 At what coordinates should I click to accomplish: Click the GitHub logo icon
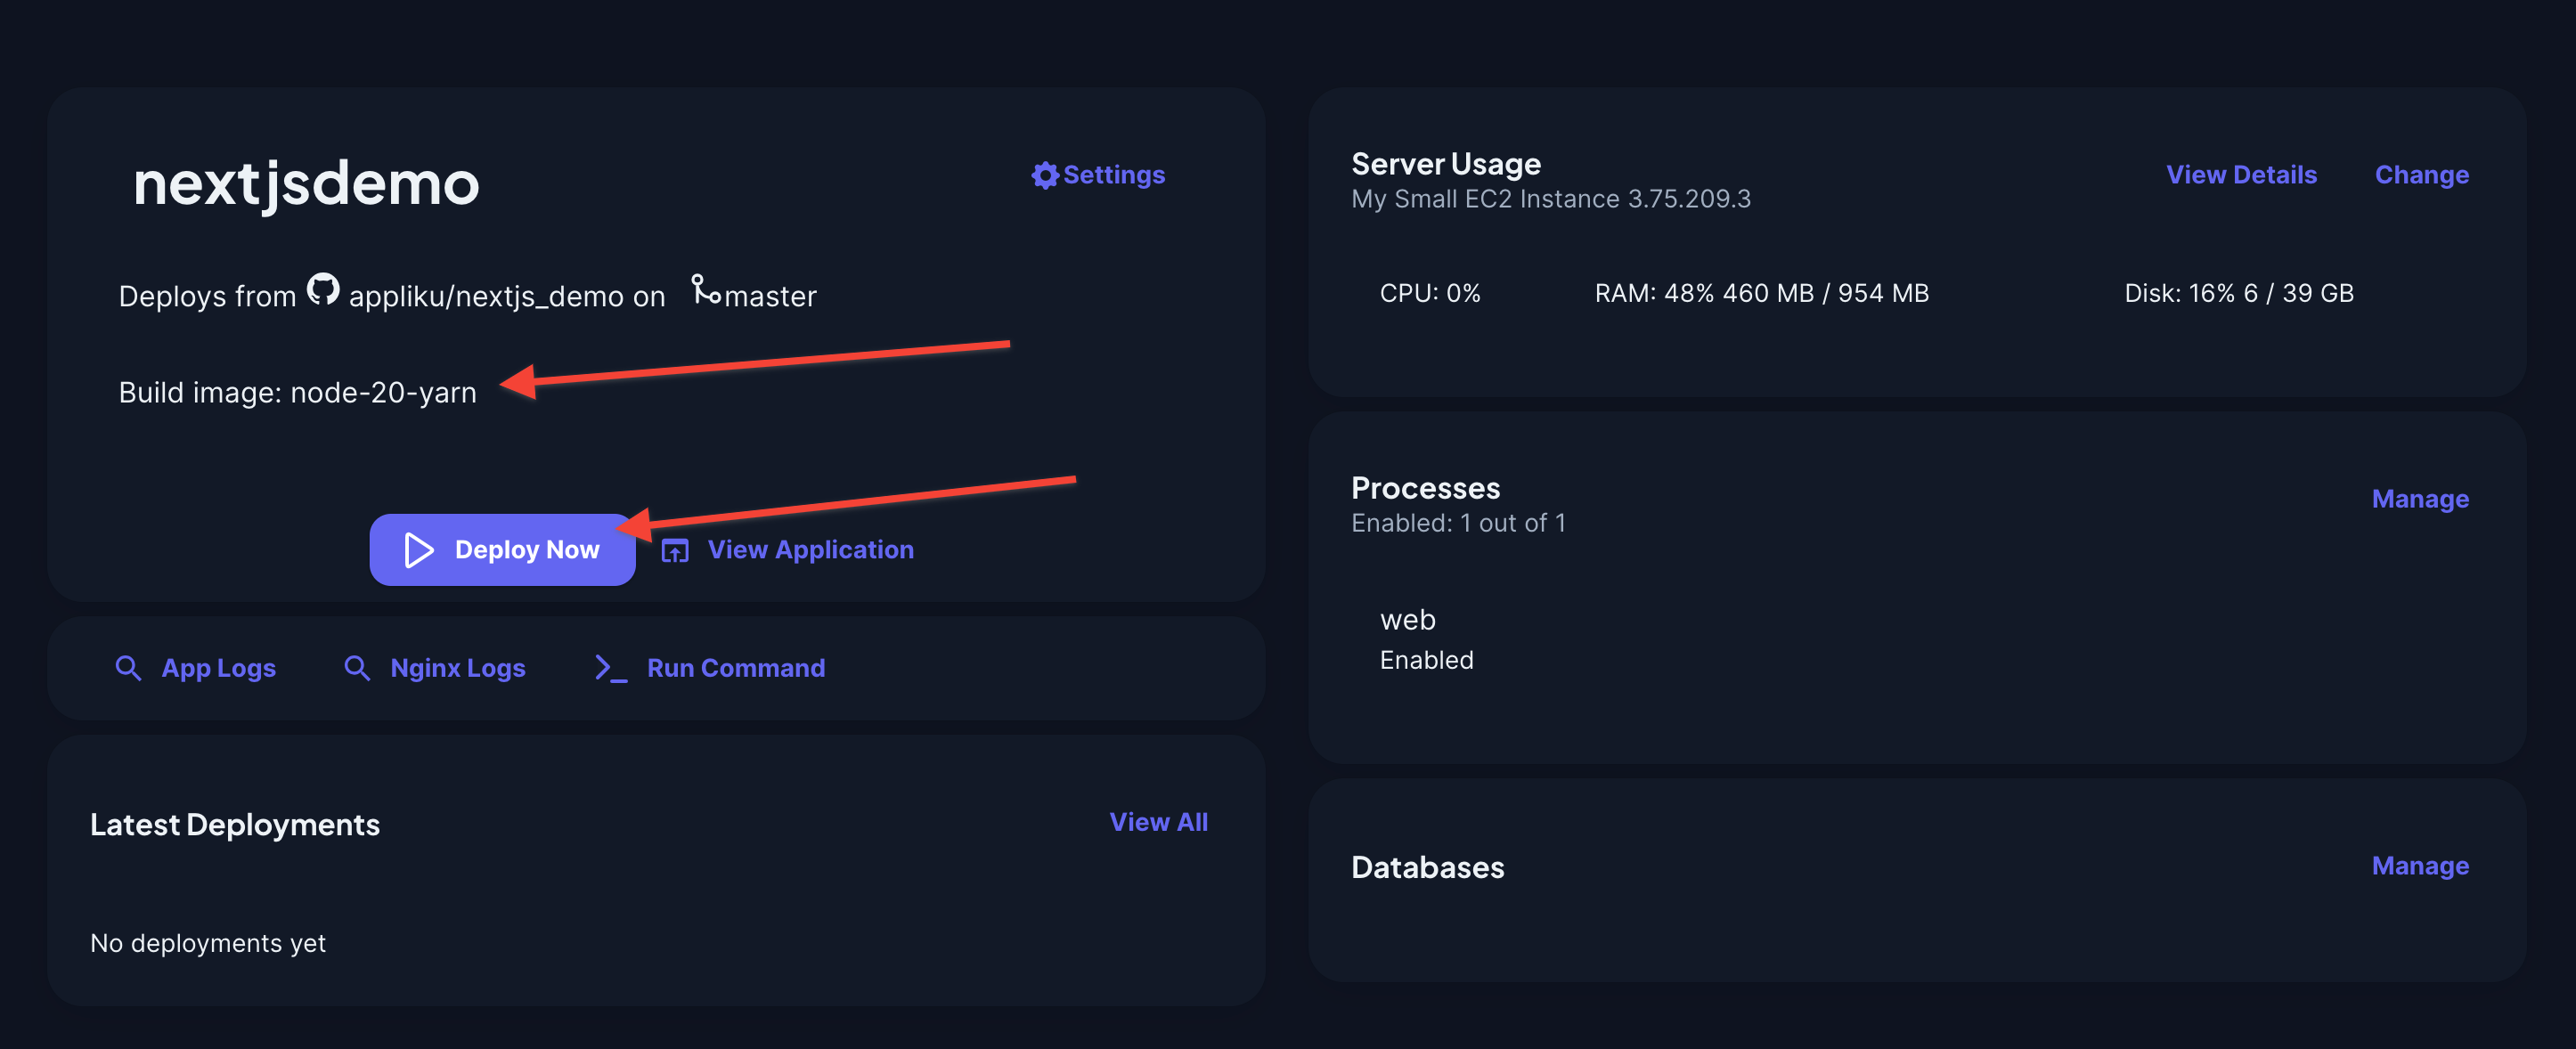[x=323, y=290]
